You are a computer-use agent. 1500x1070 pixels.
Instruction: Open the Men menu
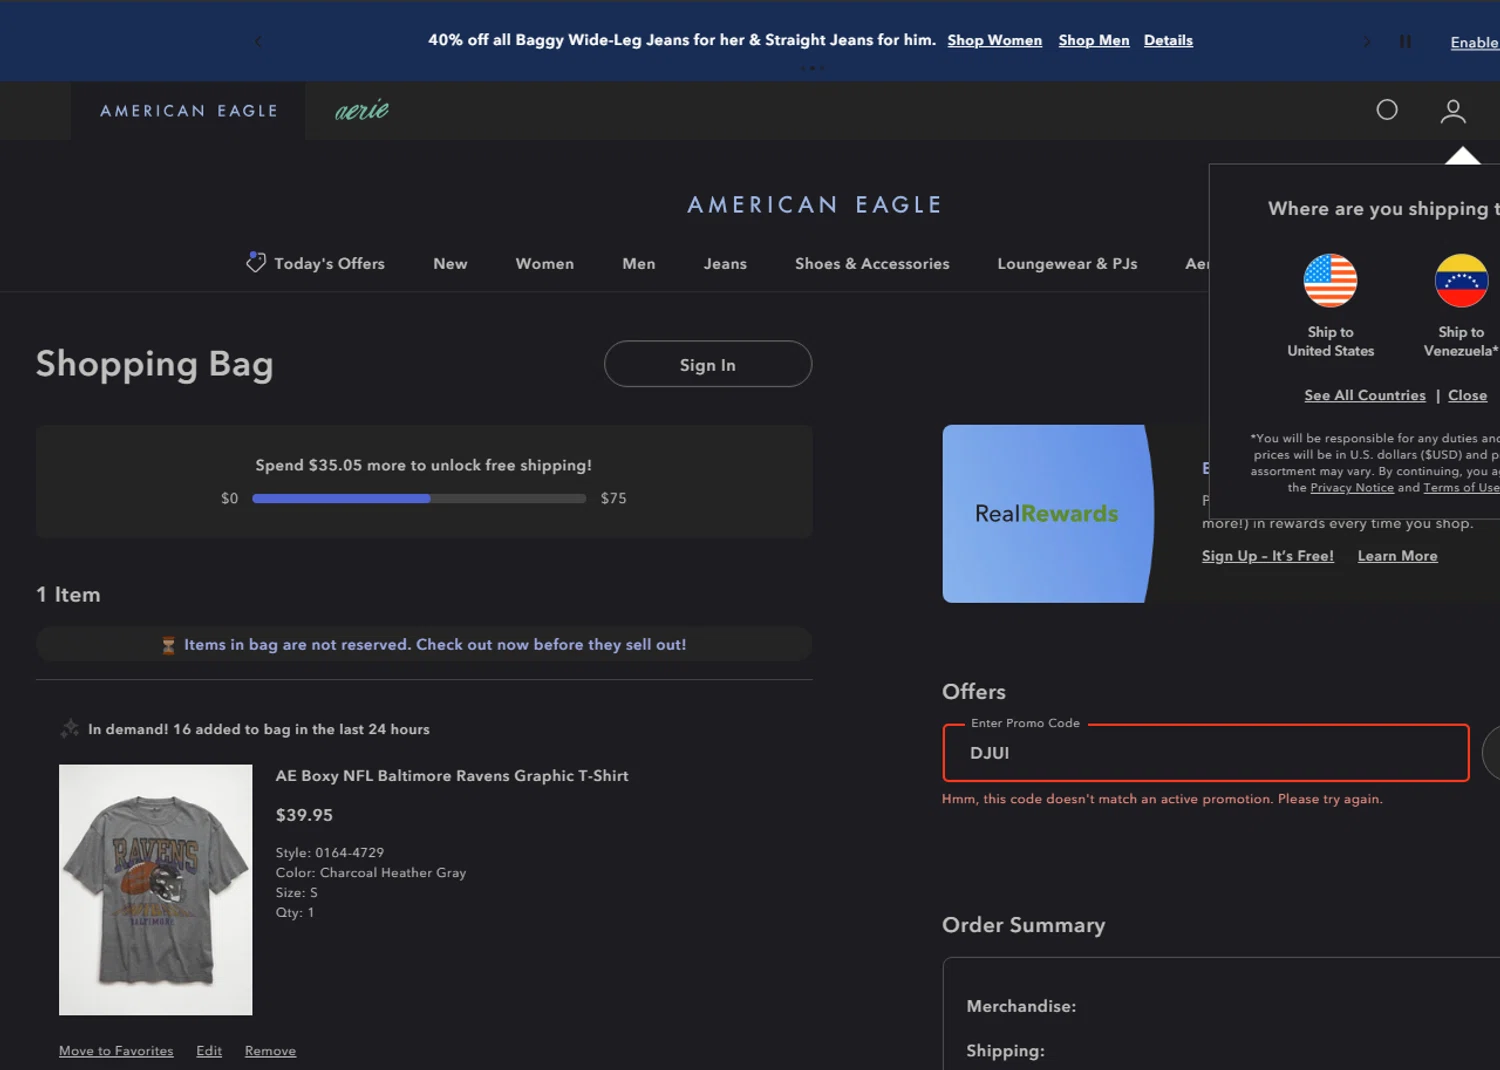[639, 264]
